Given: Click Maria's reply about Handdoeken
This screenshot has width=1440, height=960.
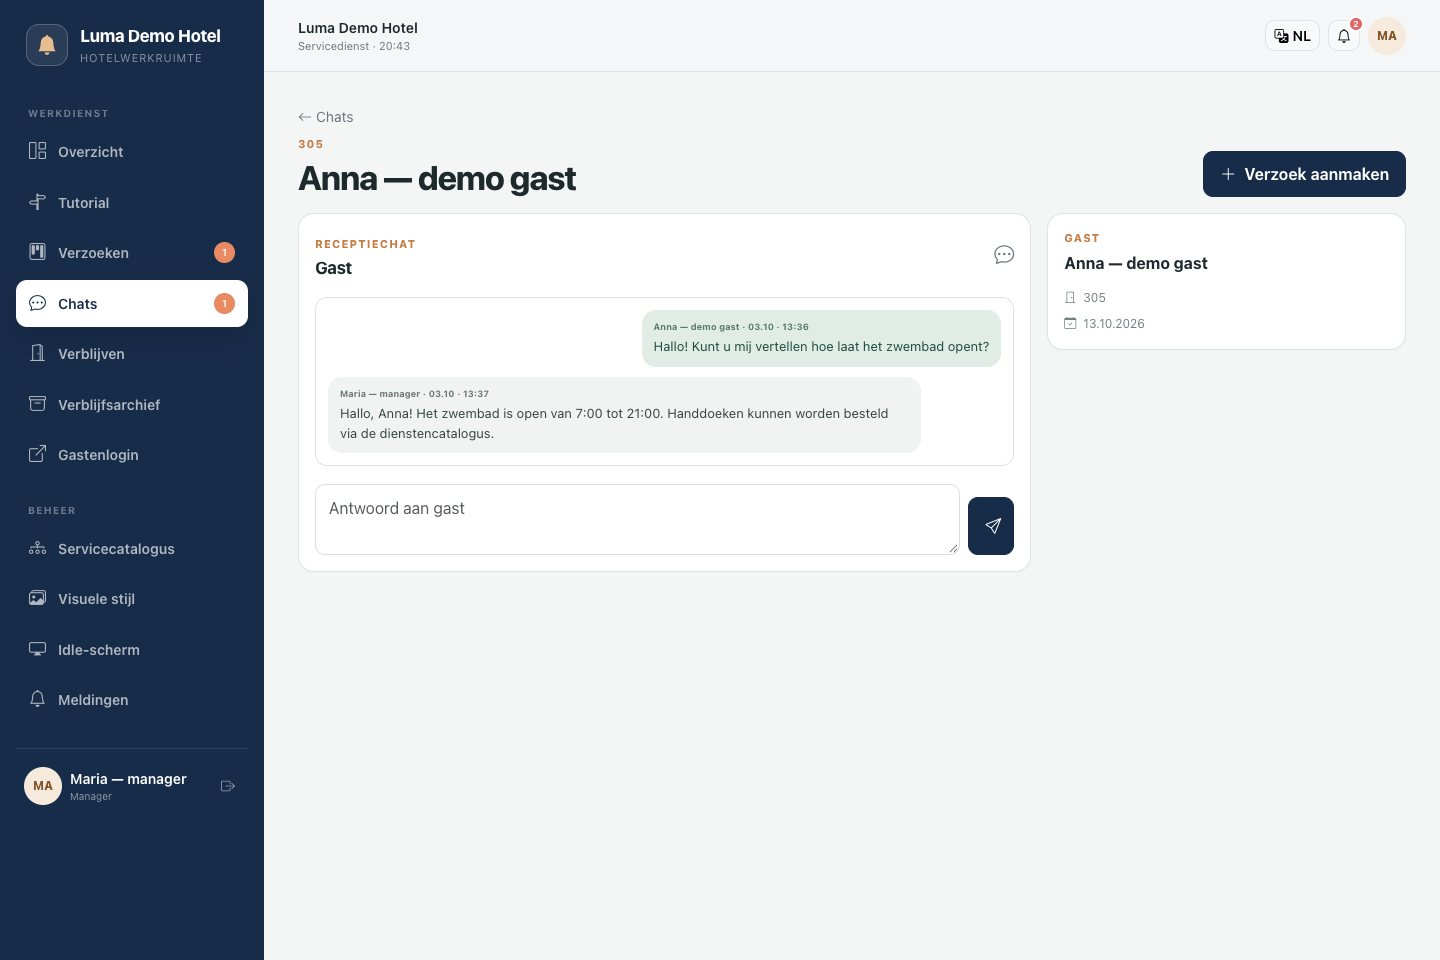Looking at the screenshot, I should pyautogui.click(x=624, y=415).
